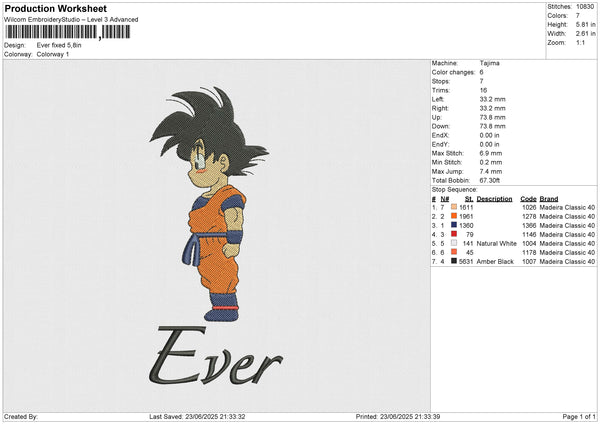Click the "Right:" label
Viewport: 600px width, 424px height.
tap(440, 108)
